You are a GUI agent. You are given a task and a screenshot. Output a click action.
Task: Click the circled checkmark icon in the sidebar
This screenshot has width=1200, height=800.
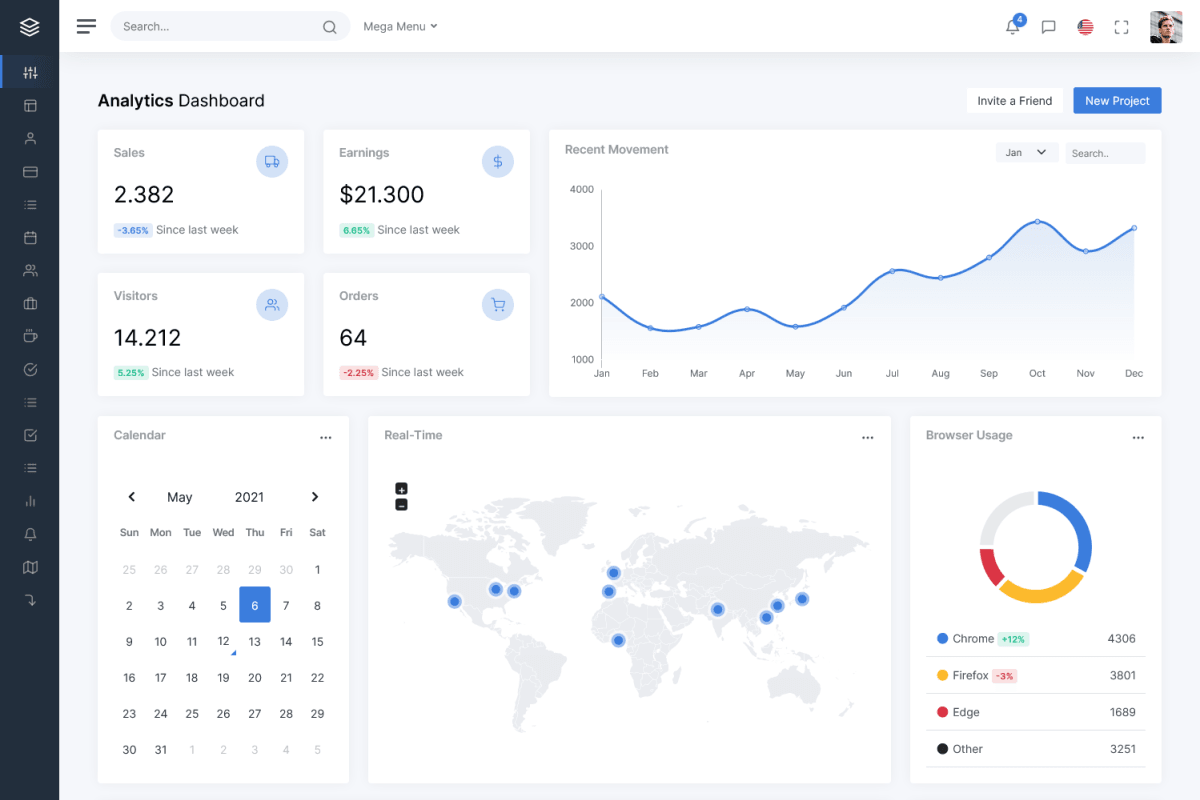(30, 369)
